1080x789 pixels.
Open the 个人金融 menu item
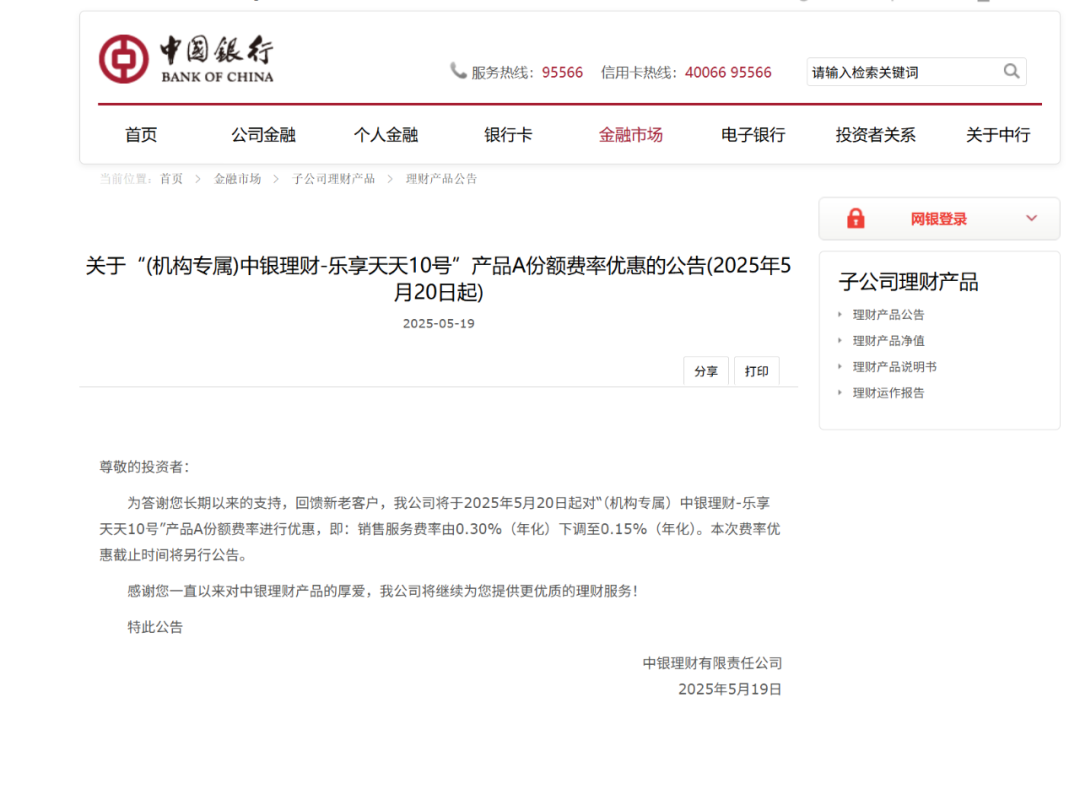coord(386,135)
